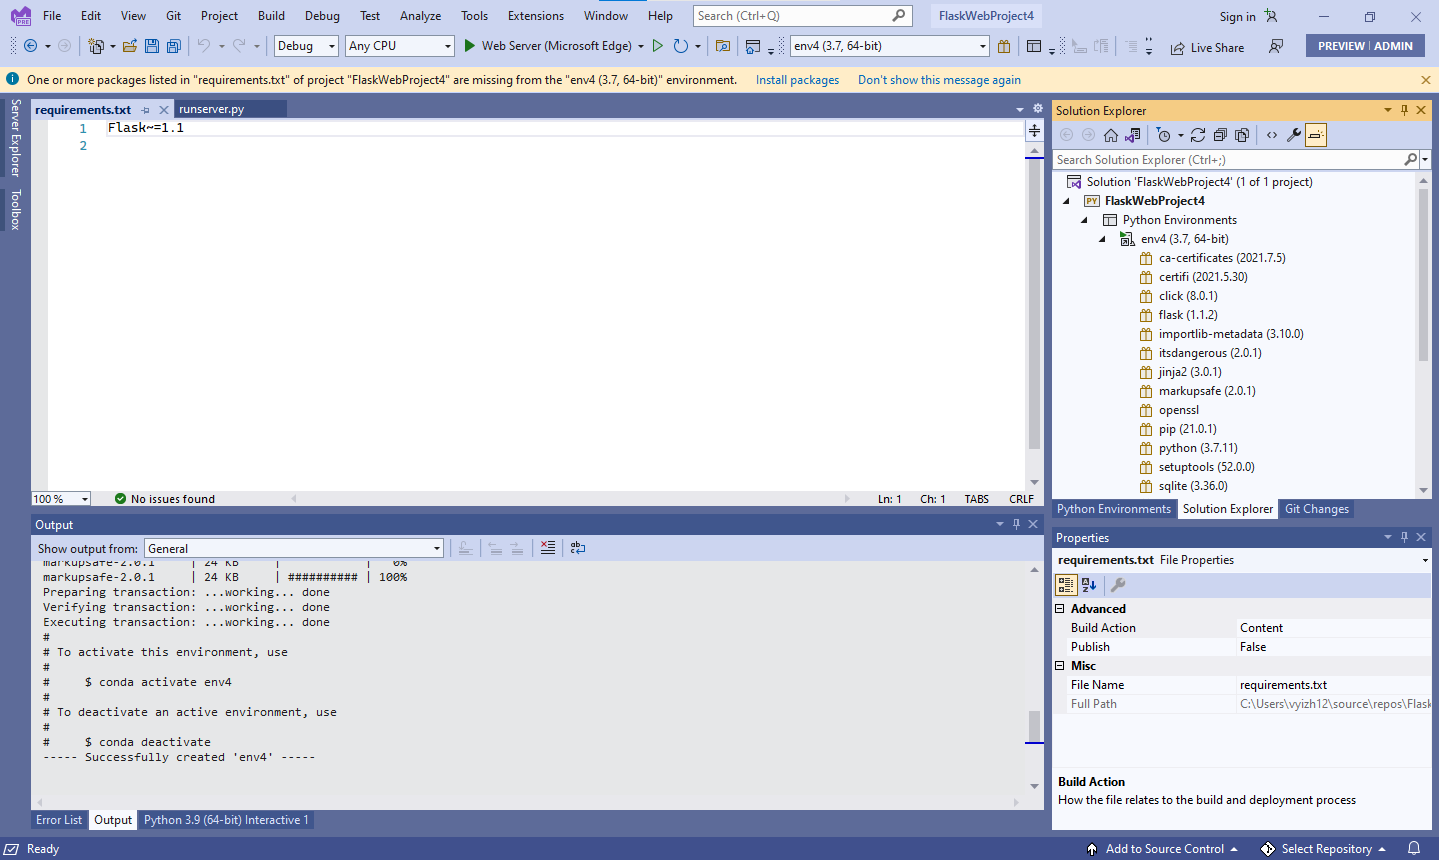
Task: Click View Code angle-brackets icon
Action: point(1272,135)
